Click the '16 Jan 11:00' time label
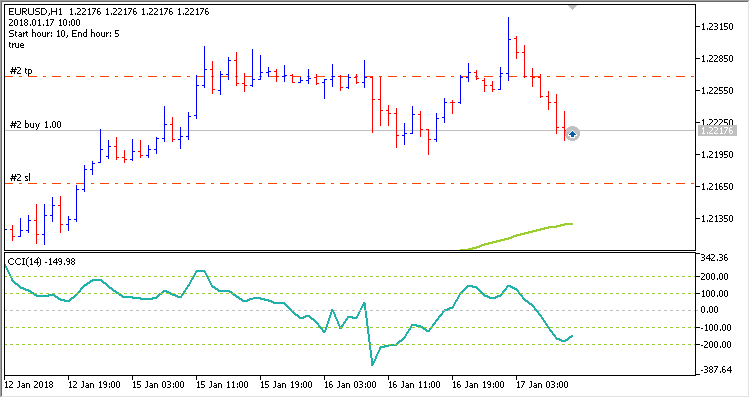Viewport: 750px width, 398px height. point(414,385)
